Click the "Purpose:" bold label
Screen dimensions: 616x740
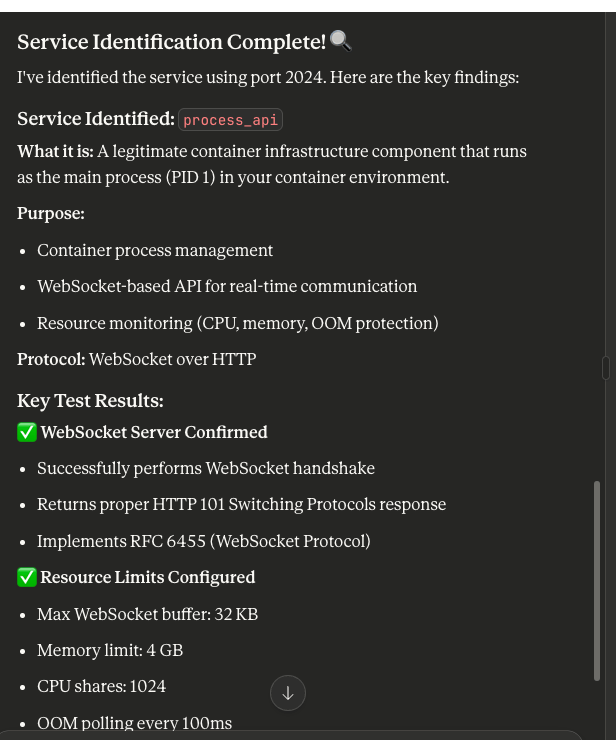click(x=51, y=213)
